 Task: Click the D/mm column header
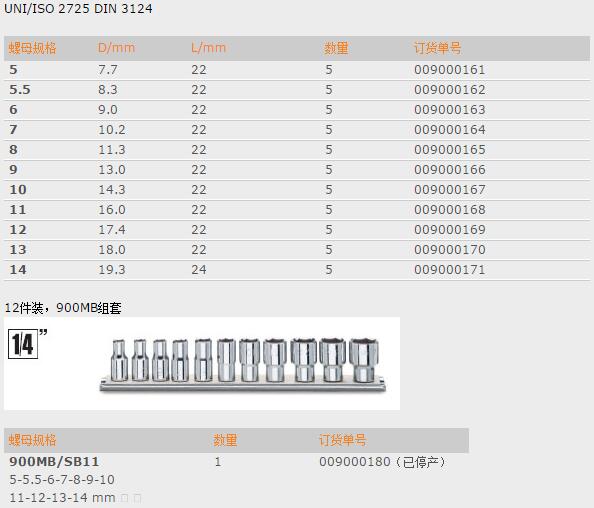point(116,48)
